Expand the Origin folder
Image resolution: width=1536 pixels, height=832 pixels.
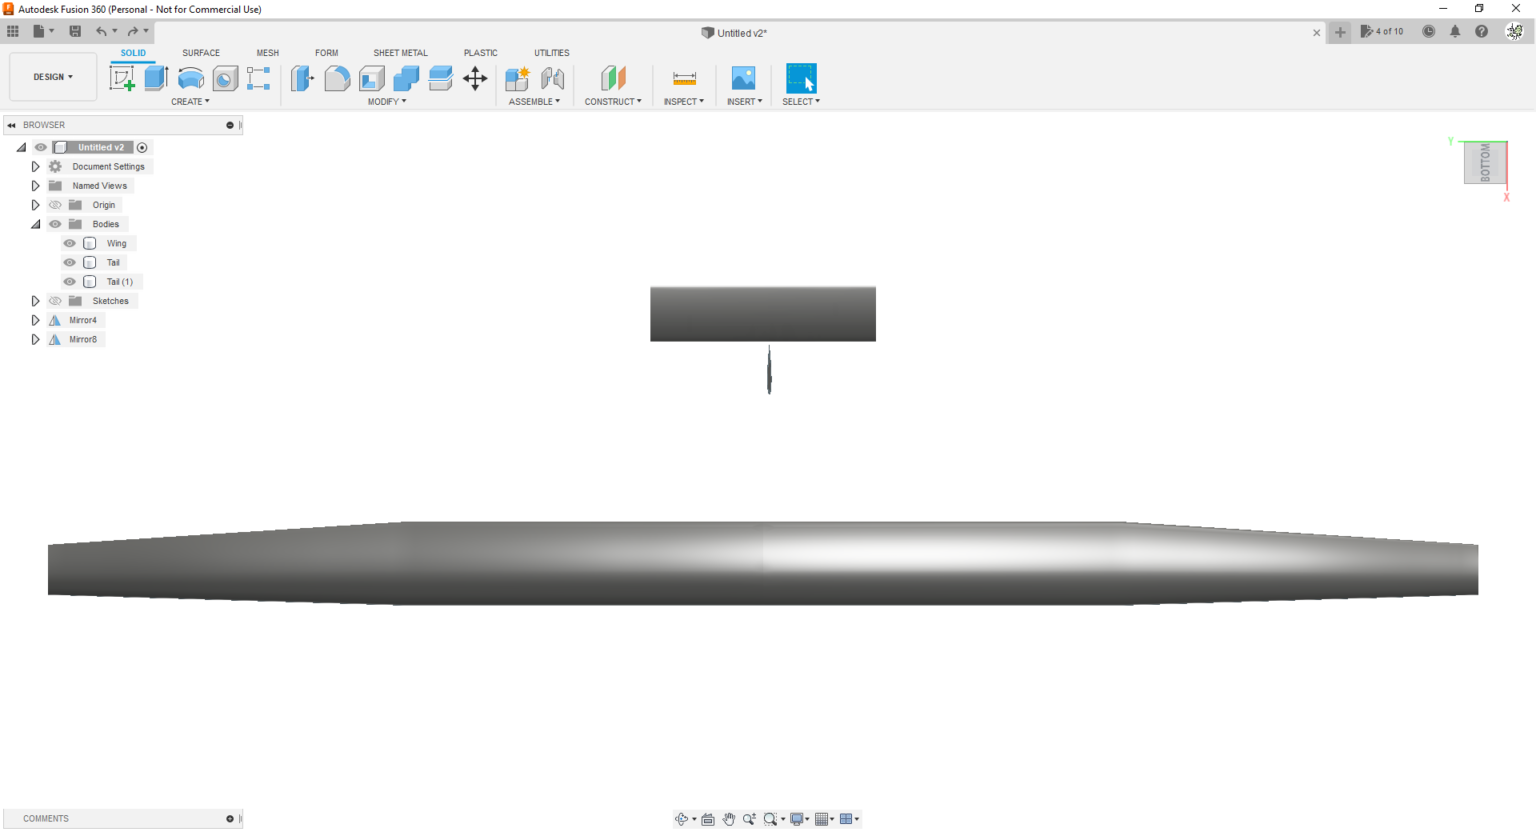(x=36, y=204)
